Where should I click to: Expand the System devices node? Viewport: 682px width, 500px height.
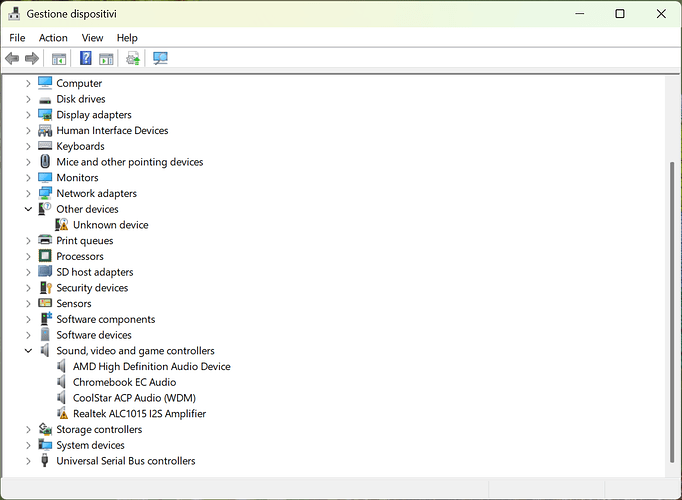[28, 445]
